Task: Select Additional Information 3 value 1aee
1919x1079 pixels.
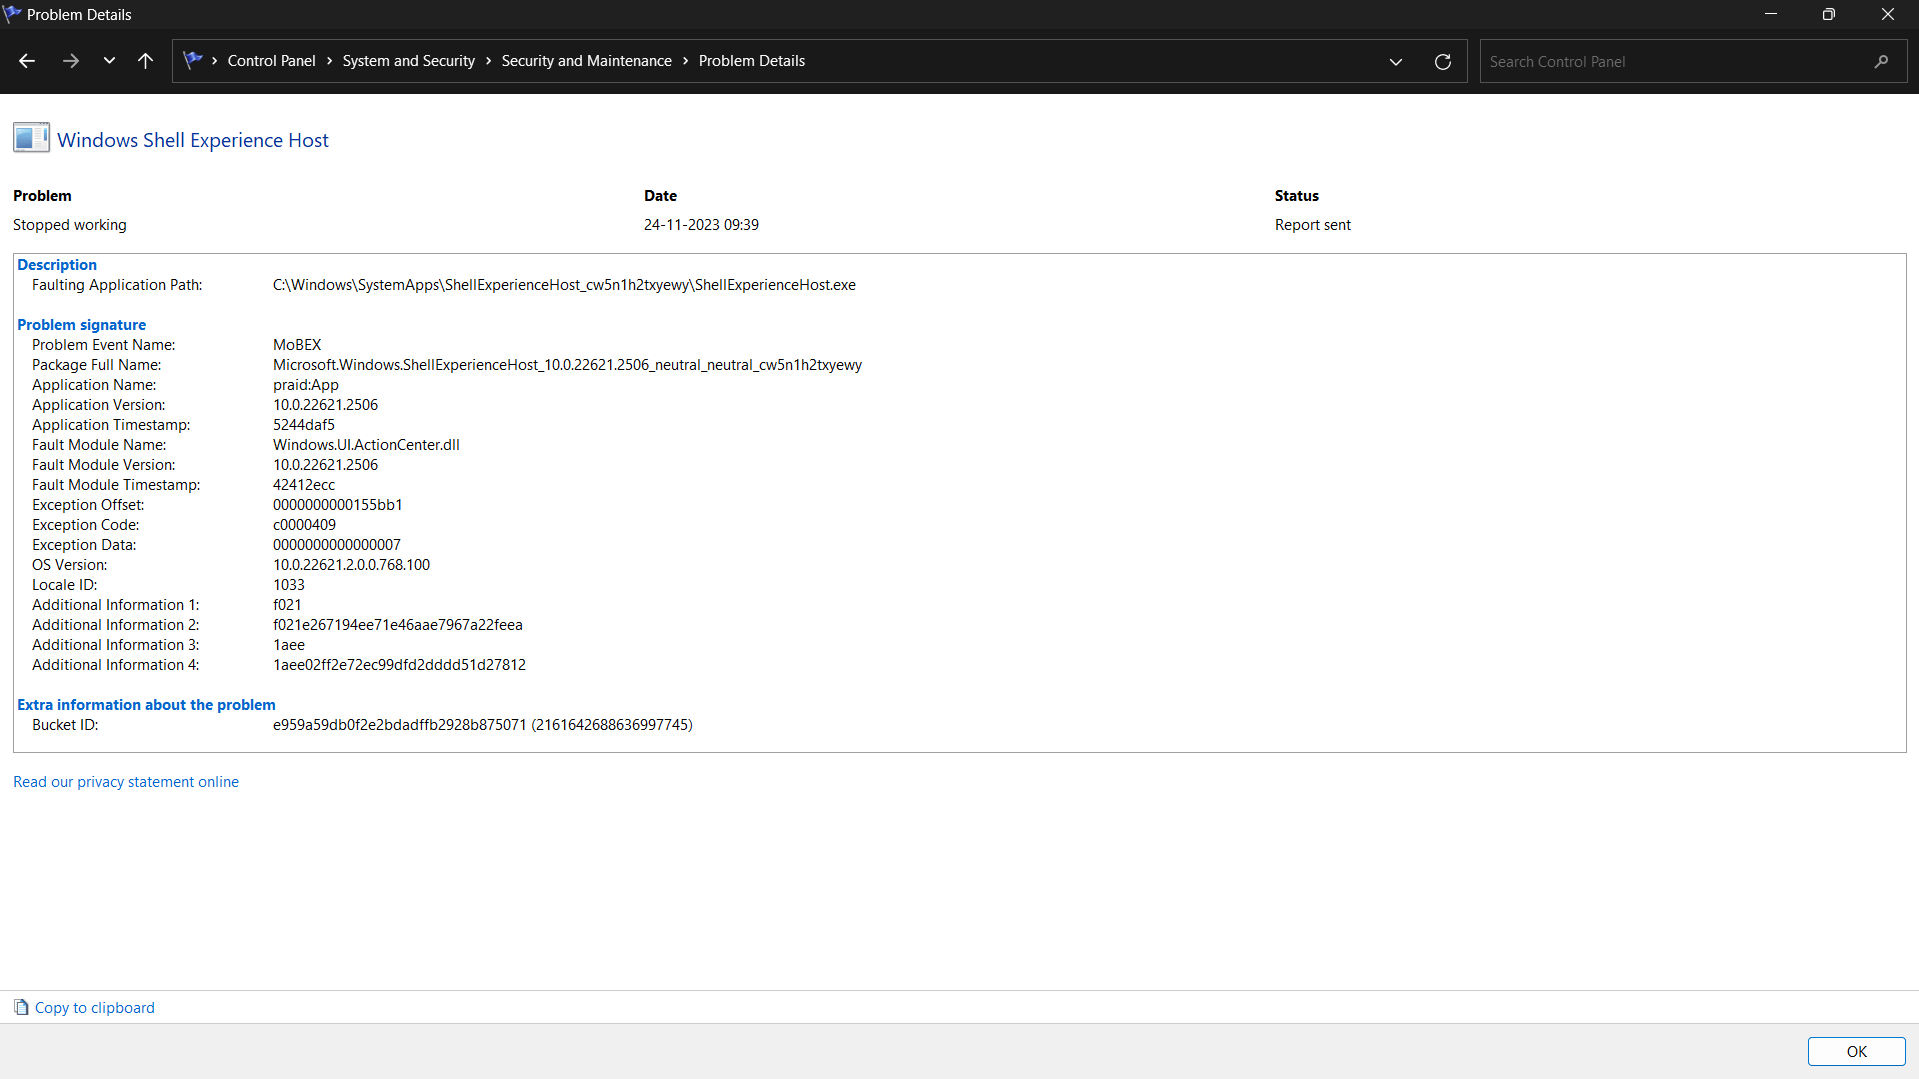Action: point(289,645)
